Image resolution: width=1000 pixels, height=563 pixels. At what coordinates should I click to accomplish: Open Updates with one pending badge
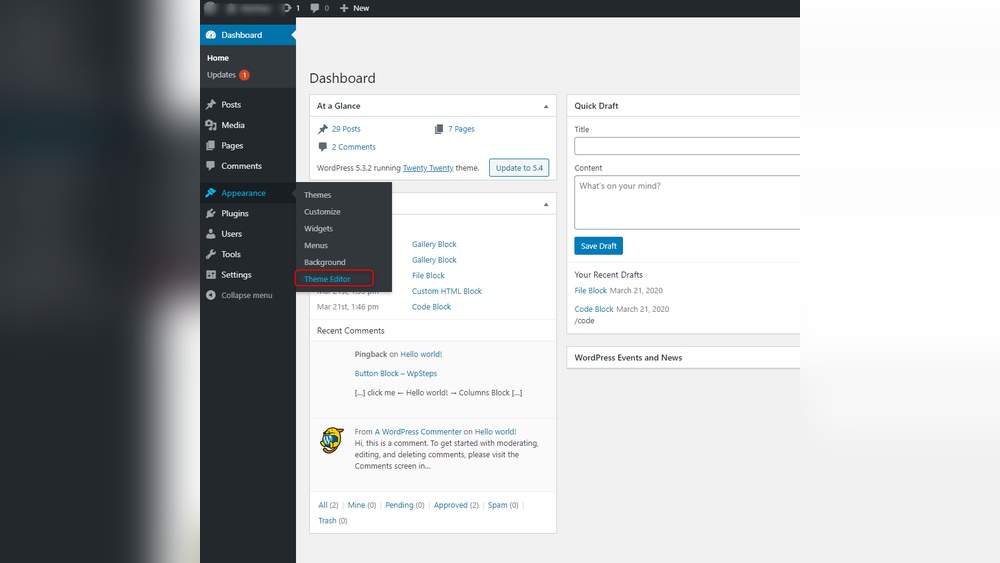pos(228,75)
